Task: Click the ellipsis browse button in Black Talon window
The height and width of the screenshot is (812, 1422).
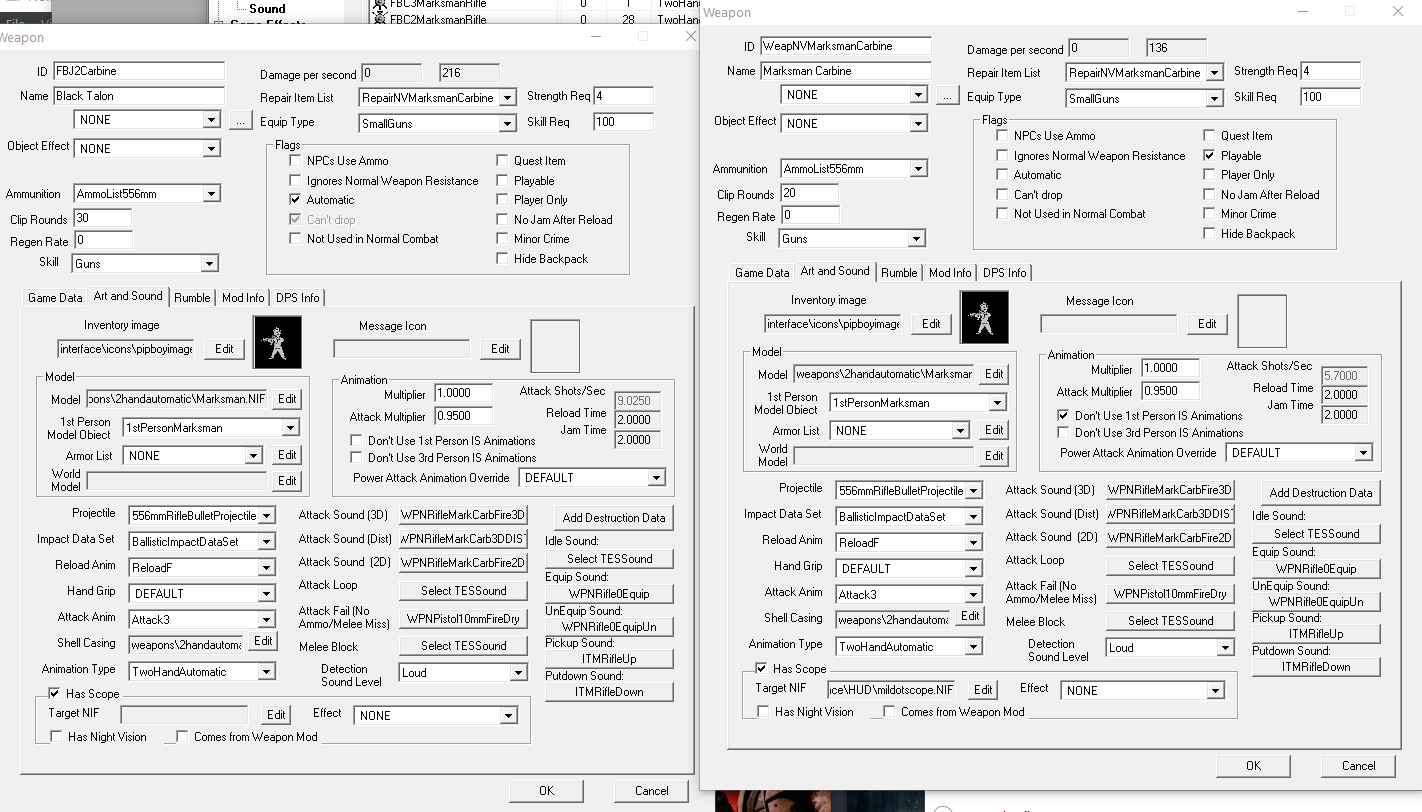Action: click(240, 120)
